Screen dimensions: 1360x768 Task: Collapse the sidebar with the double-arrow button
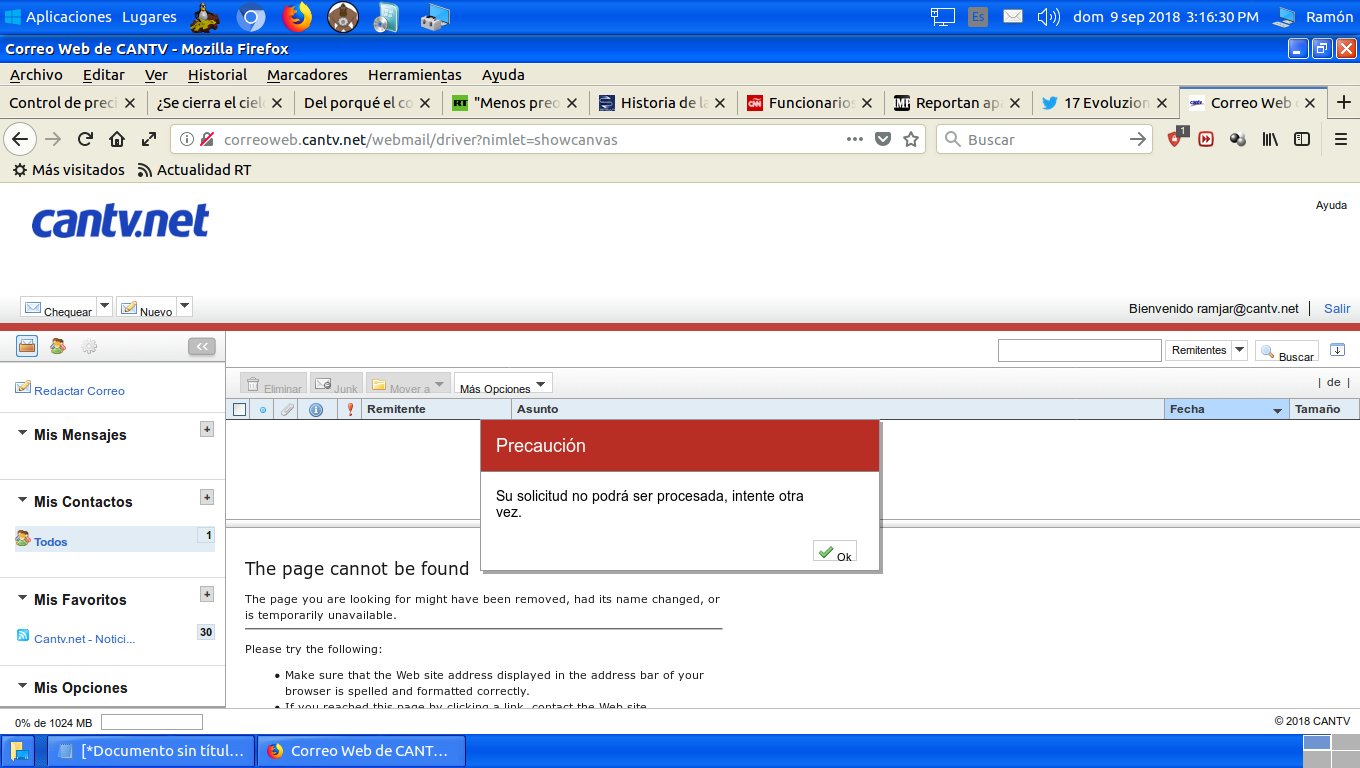[202, 346]
